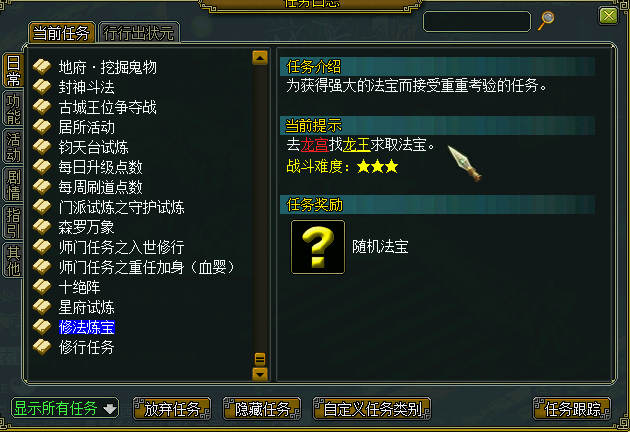This screenshot has height=432, width=630.
Task: Click the task list scrollbar handle
Action: [260, 359]
